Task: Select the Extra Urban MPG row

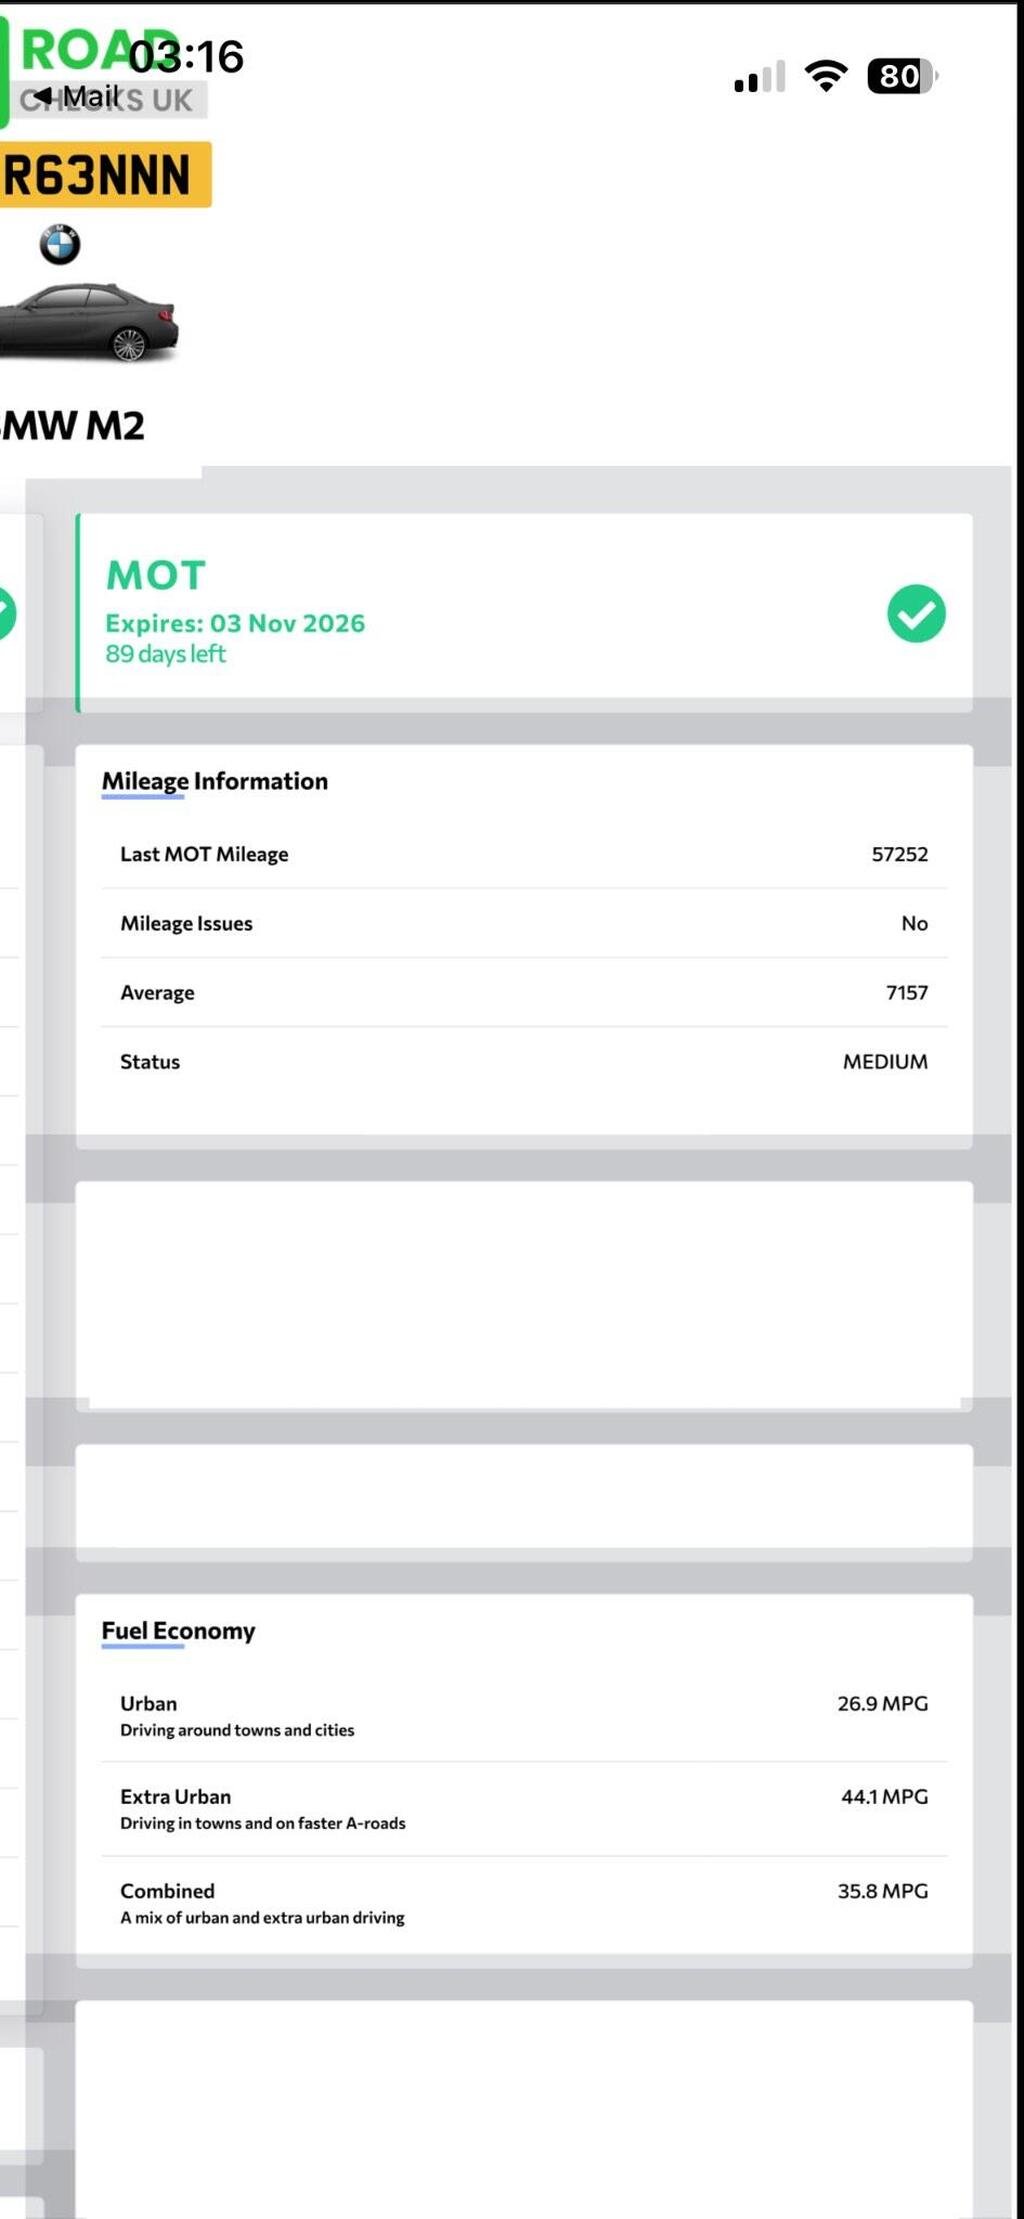Action: (524, 1809)
